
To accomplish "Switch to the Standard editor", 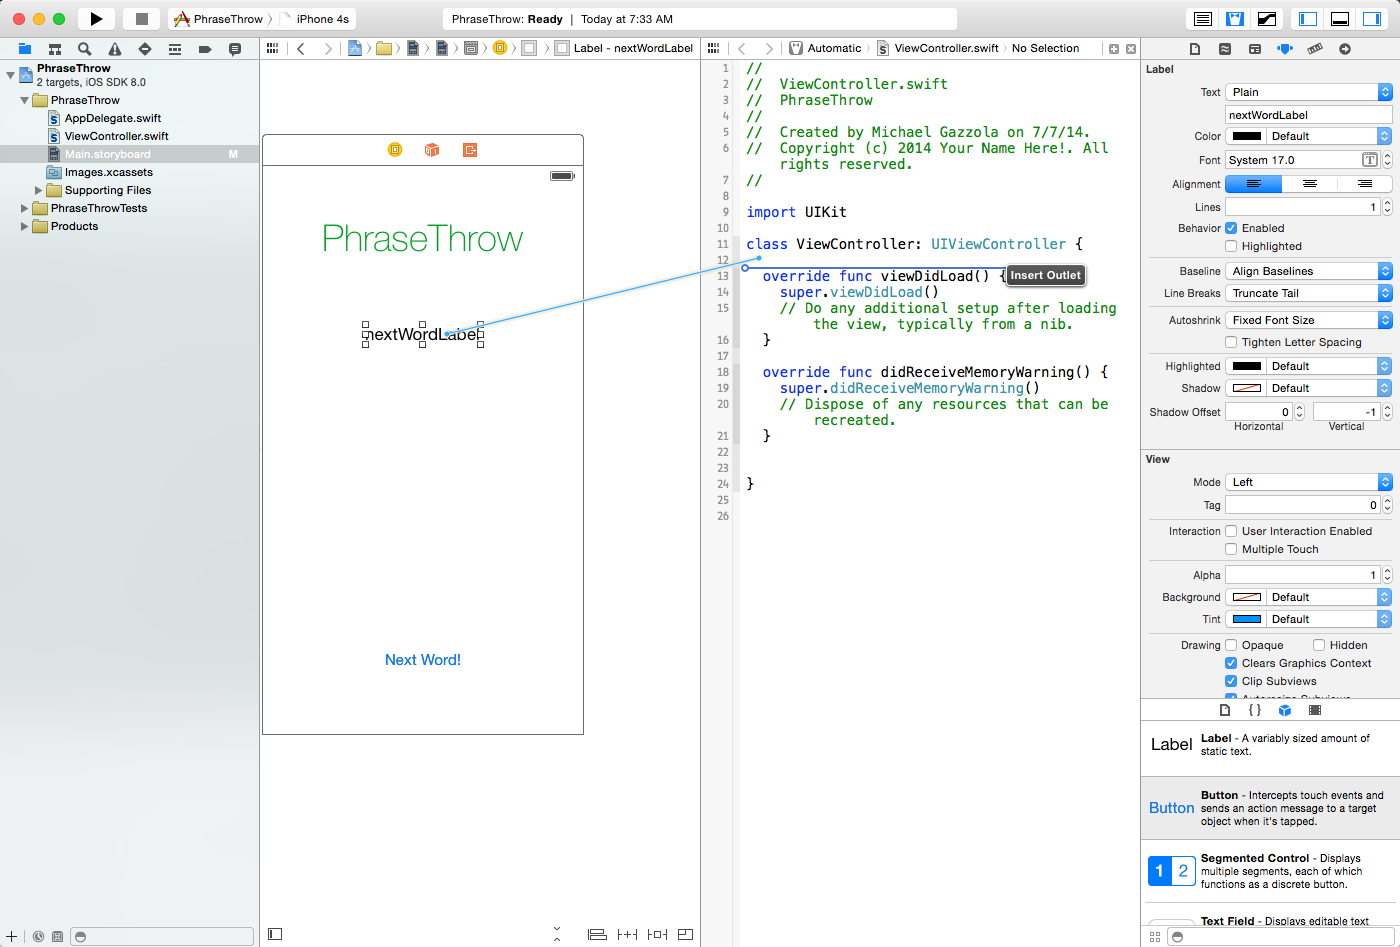I will [1203, 19].
